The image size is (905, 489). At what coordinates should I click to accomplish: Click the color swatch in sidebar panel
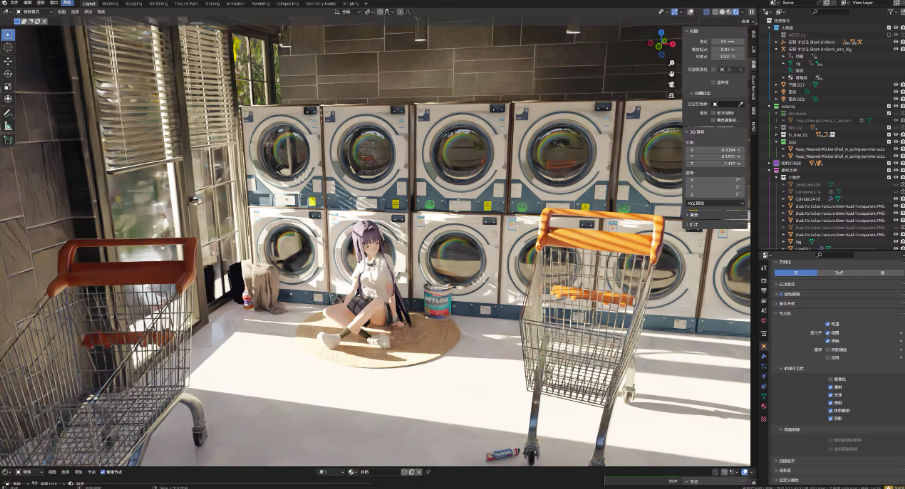pos(723,104)
